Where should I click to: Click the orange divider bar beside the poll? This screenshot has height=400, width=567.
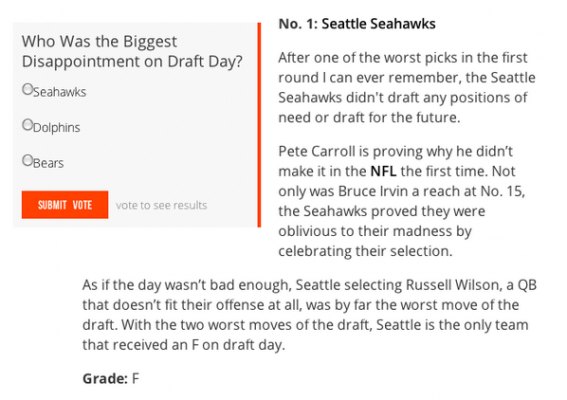pos(259,125)
